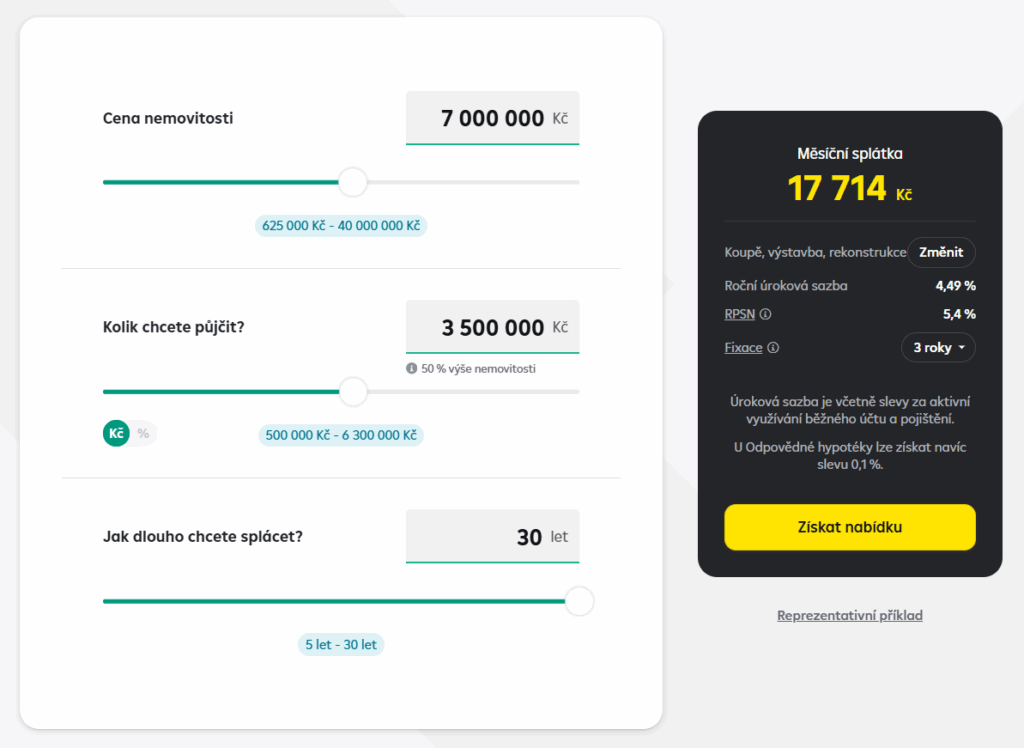Viewport: 1024px width, 748px height.
Task: Open the 'Reprezentativní příklad' link
Action: (849, 615)
